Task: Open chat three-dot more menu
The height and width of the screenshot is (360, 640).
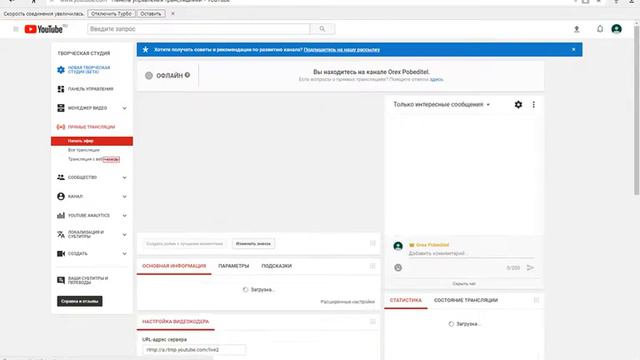Action: point(533,104)
